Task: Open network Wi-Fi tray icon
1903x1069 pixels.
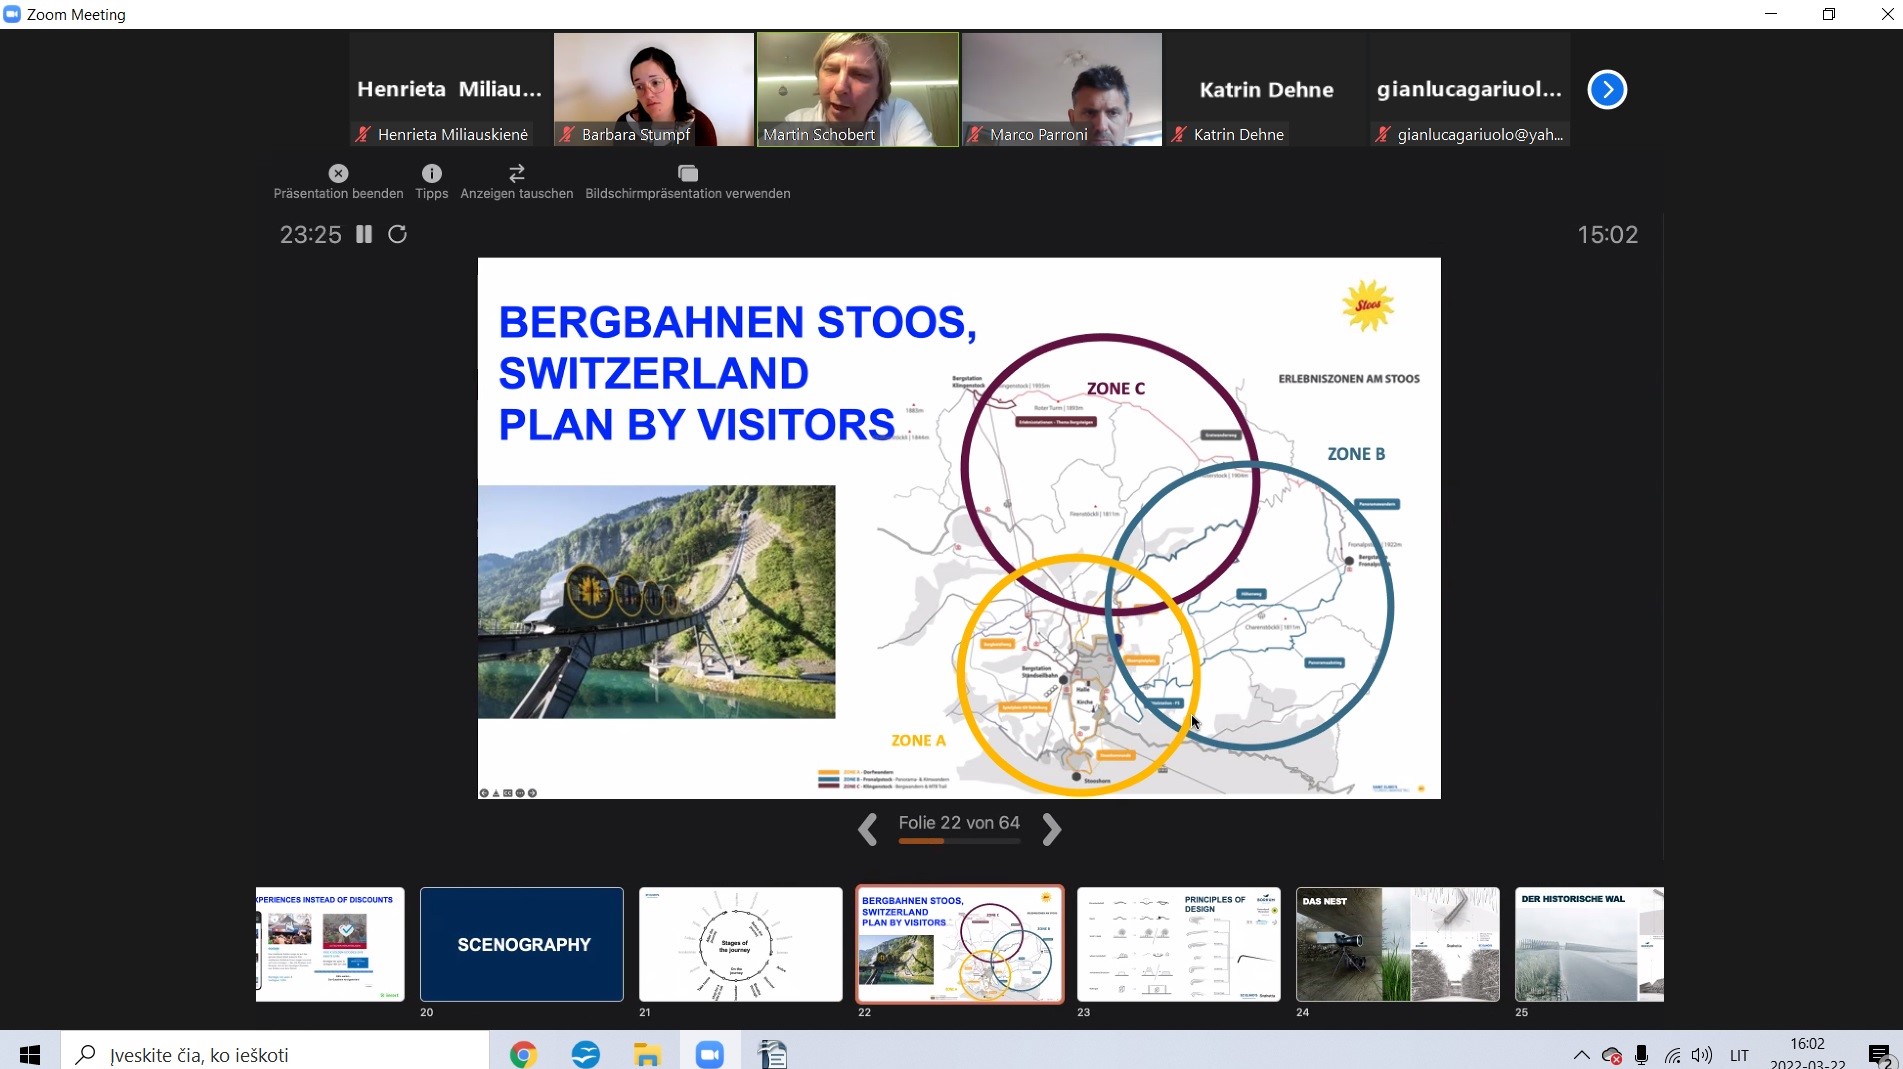Action: 1672,1055
